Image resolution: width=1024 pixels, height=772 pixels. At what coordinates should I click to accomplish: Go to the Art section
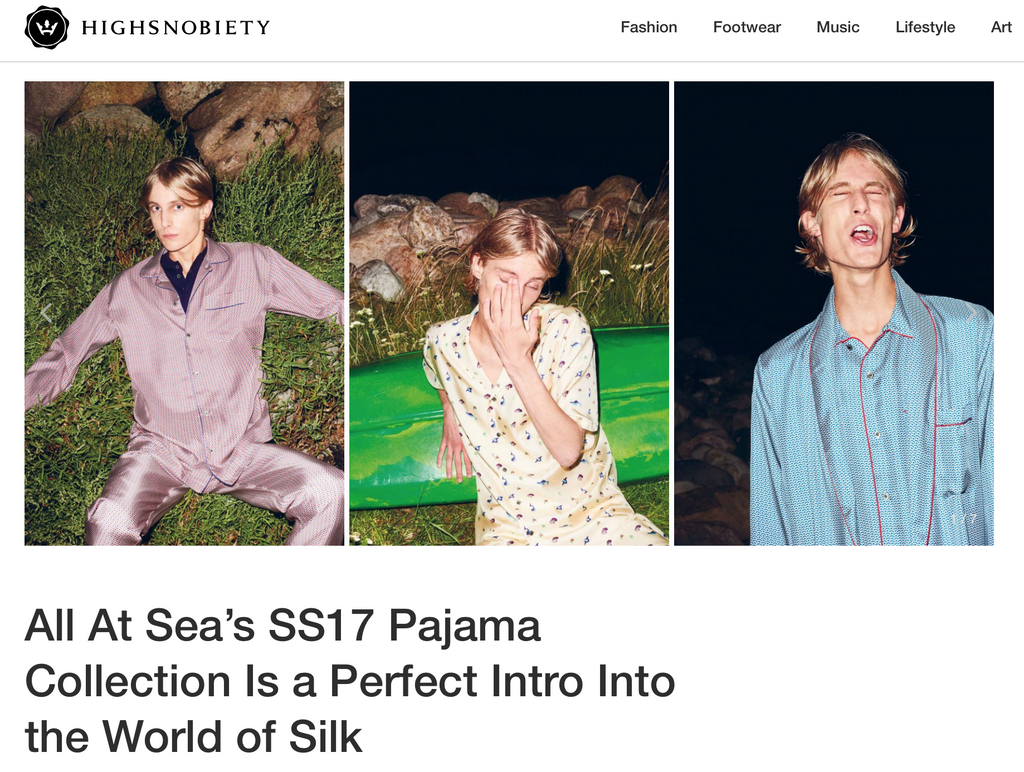pos(1001,27)
